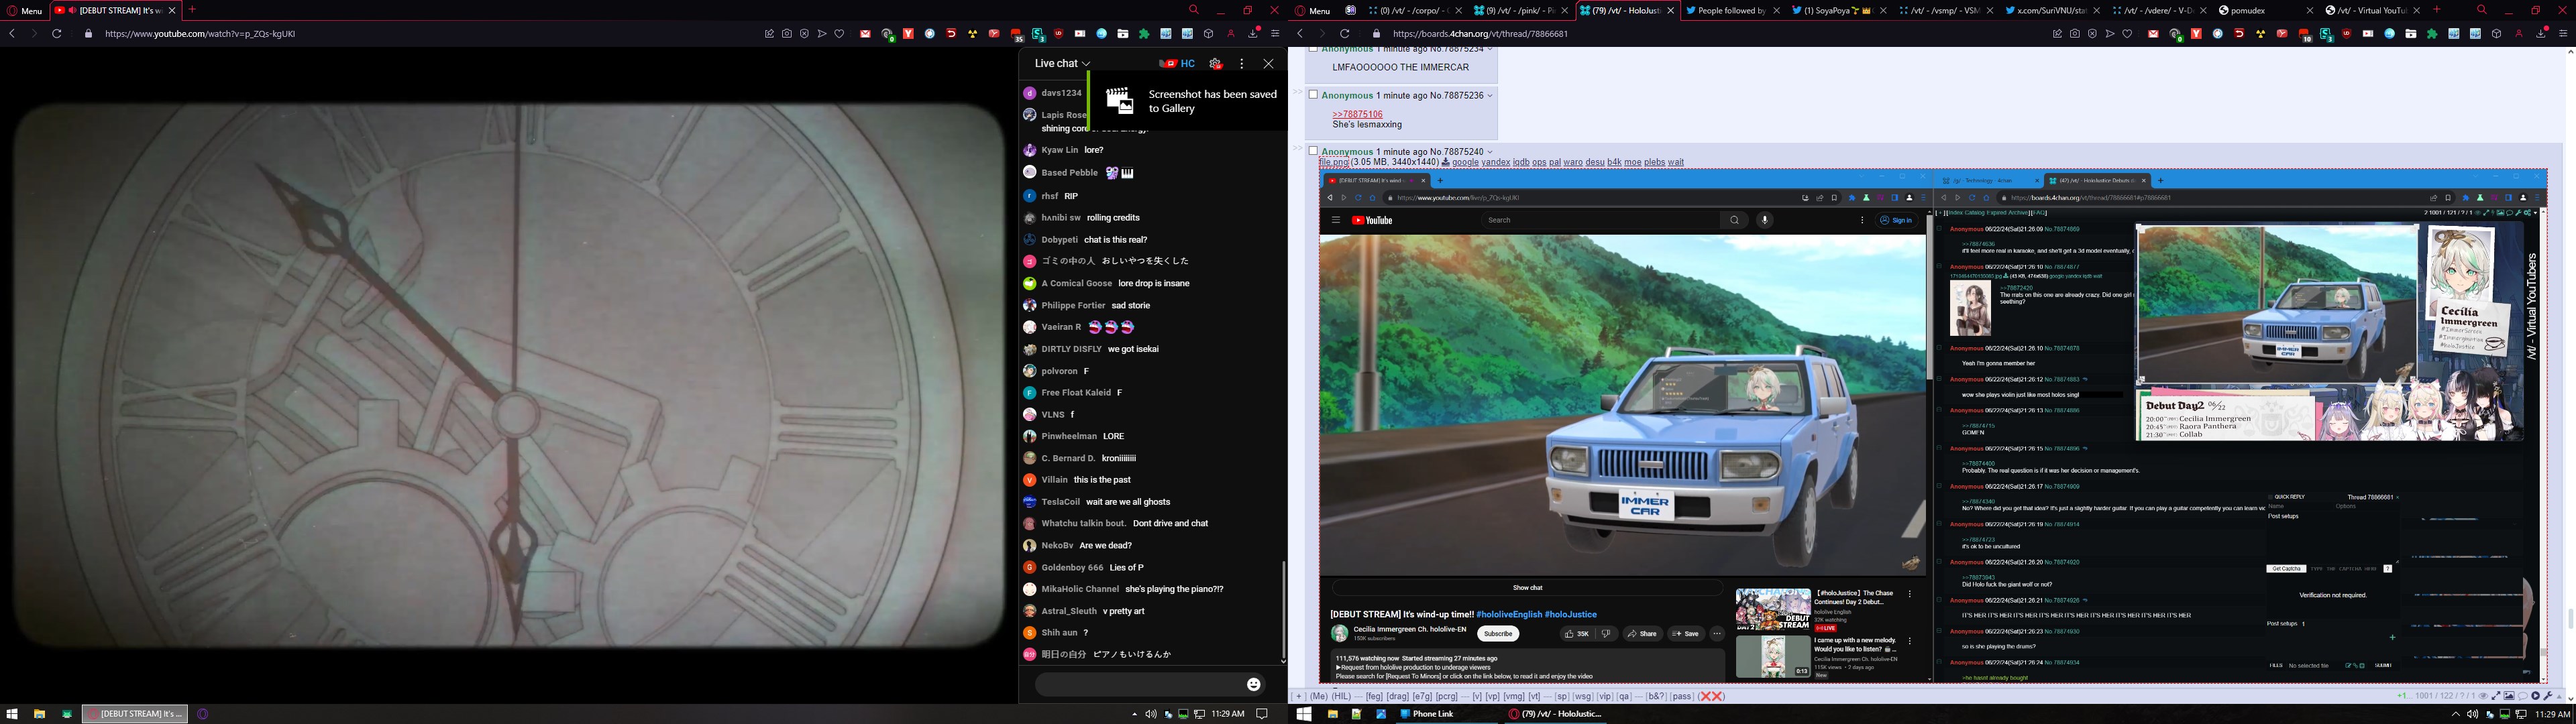Open easy setup sliders icon in 4chan window
The height and width of the screenshot is (724, 2576).
(2563, 33)
